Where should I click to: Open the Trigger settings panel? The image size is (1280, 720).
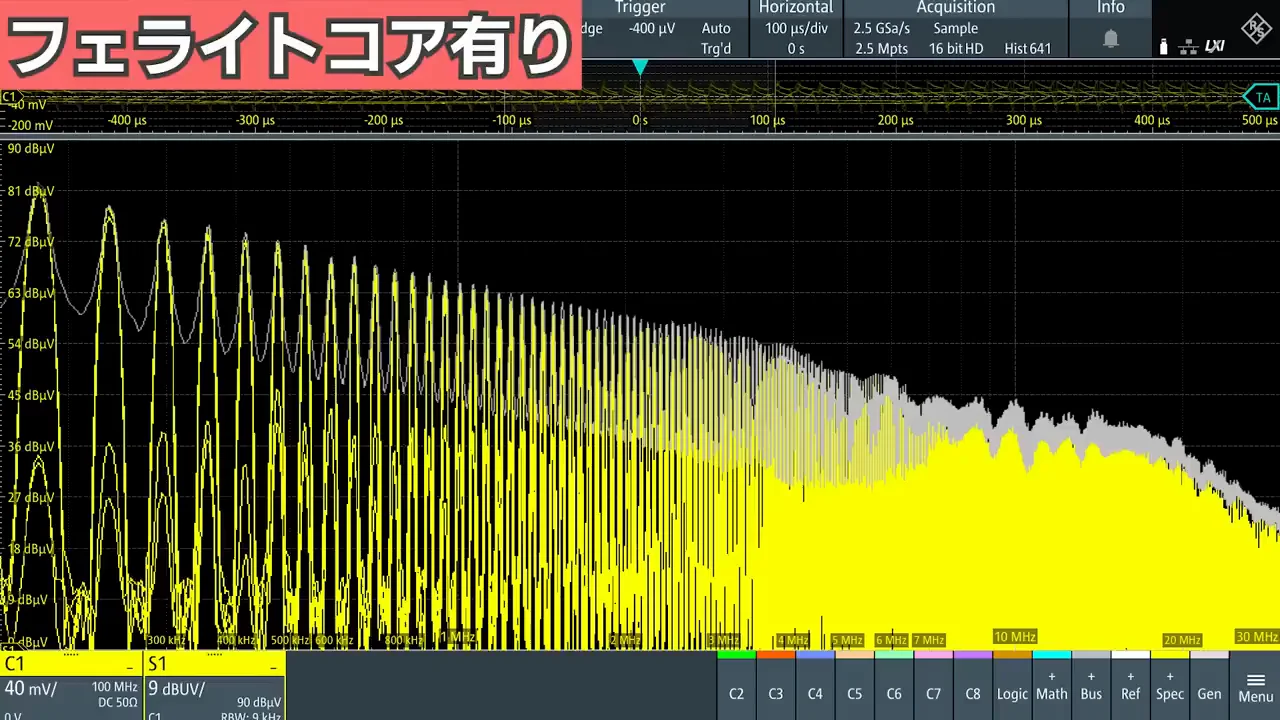point(665,28)
